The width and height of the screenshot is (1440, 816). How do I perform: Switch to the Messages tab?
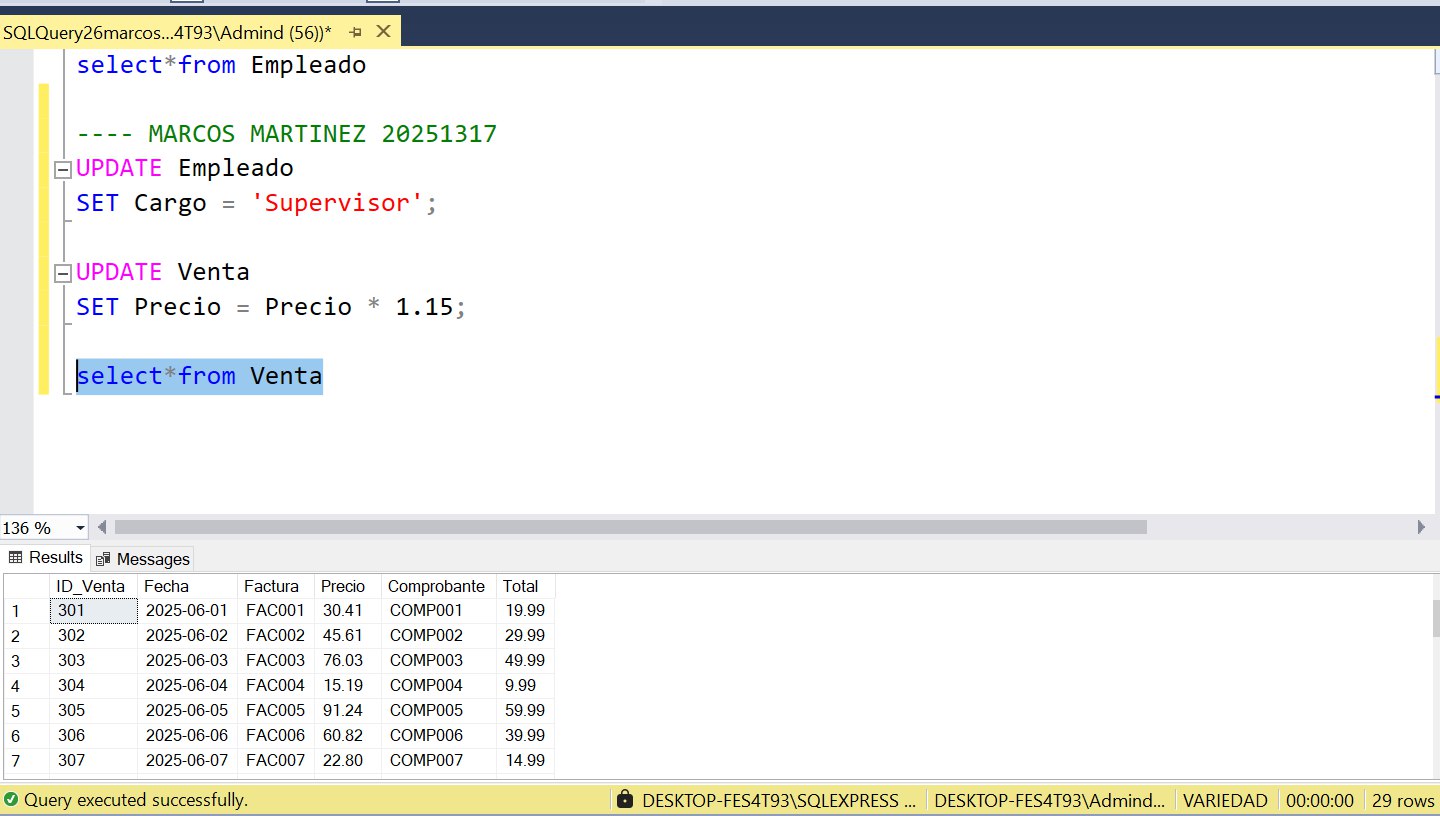click(152, 559)
